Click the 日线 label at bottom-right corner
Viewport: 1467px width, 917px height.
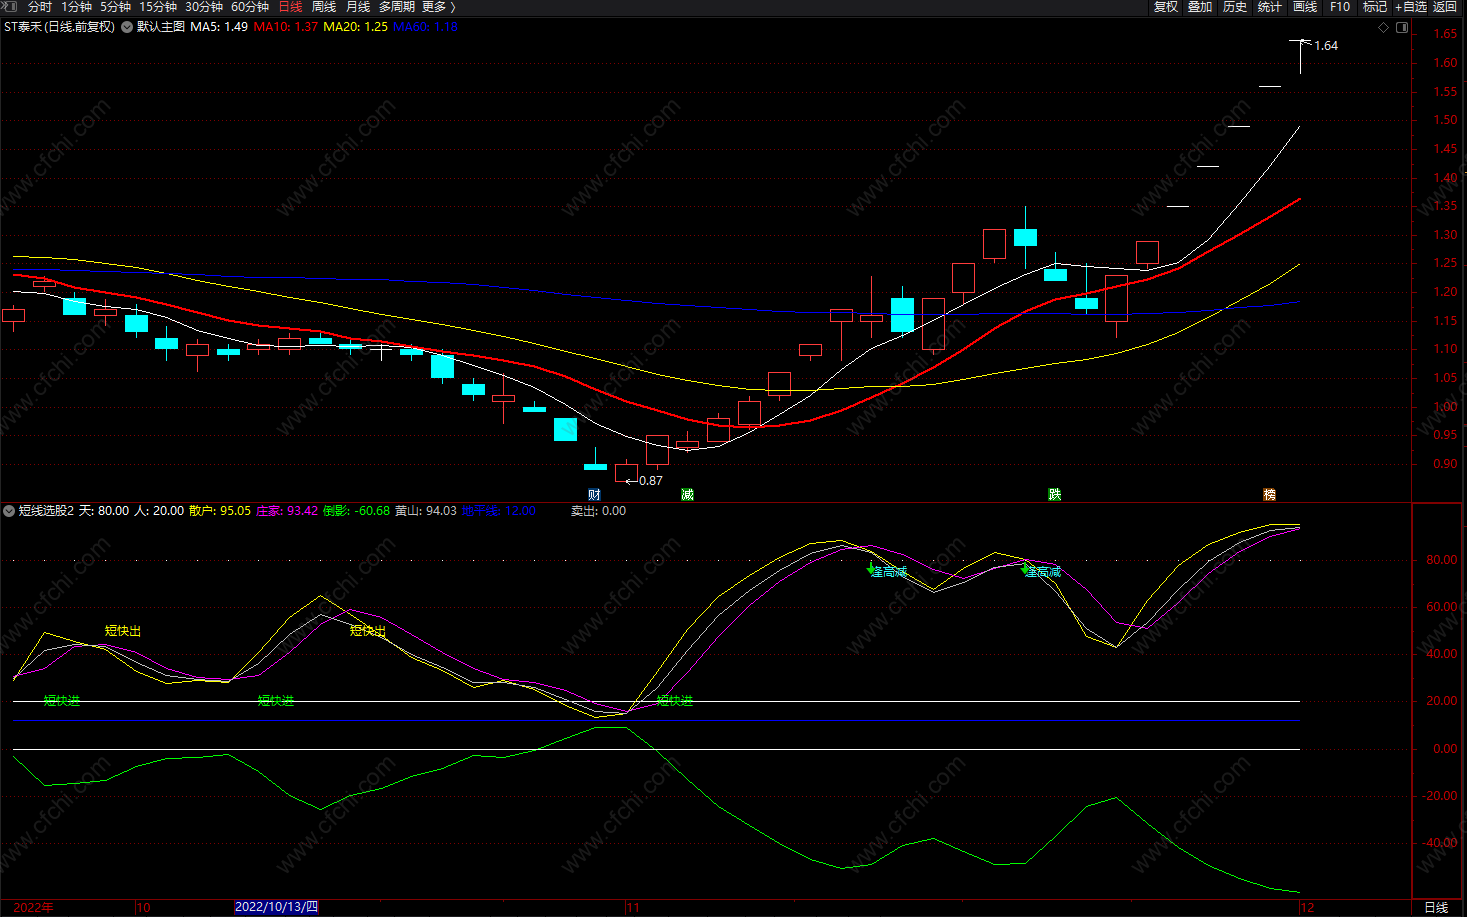pos(1436,907)
